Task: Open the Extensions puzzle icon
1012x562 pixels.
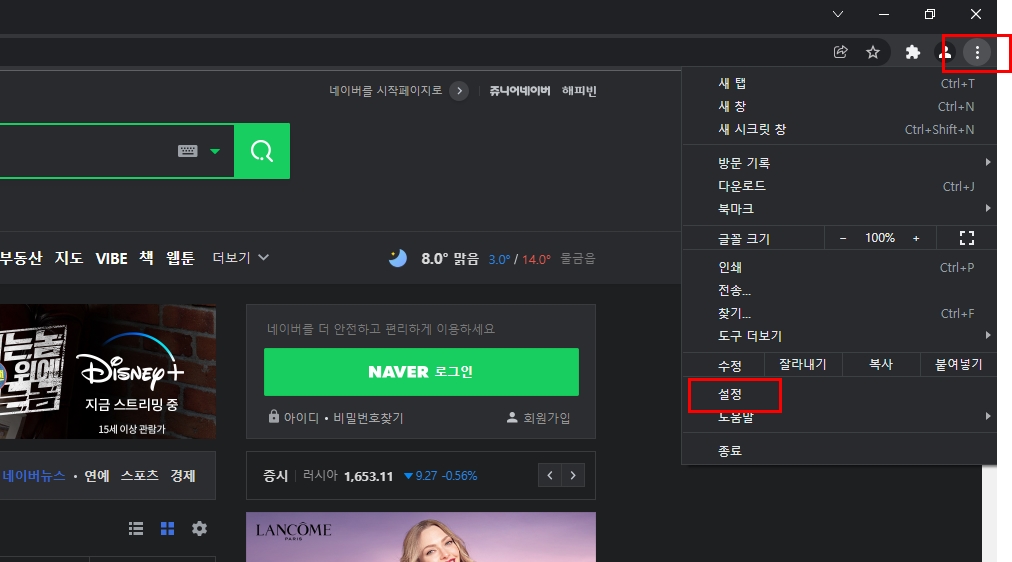Action: [912, 52]
